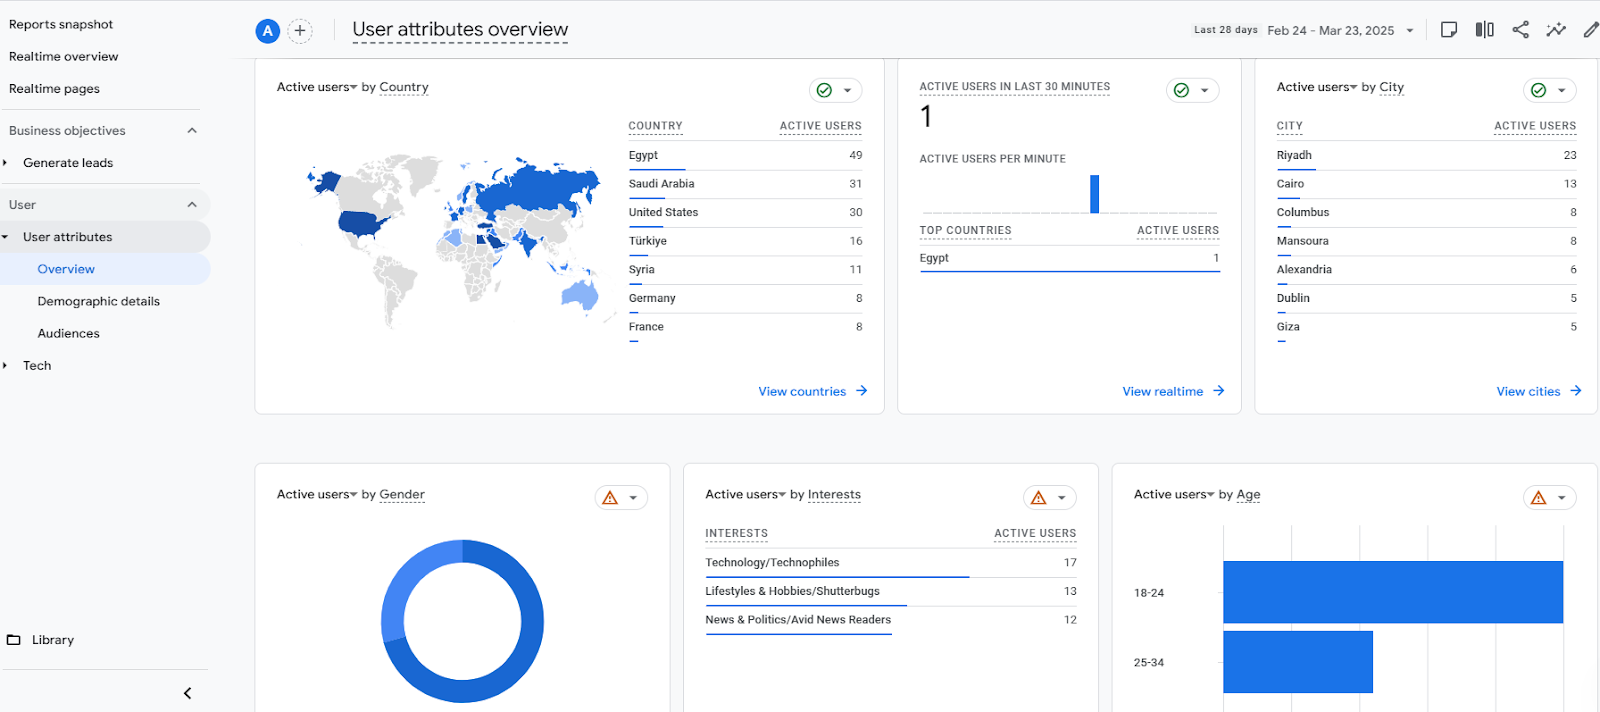
Task: Click warning triangle in Age card
Action: pos(1539,498)
